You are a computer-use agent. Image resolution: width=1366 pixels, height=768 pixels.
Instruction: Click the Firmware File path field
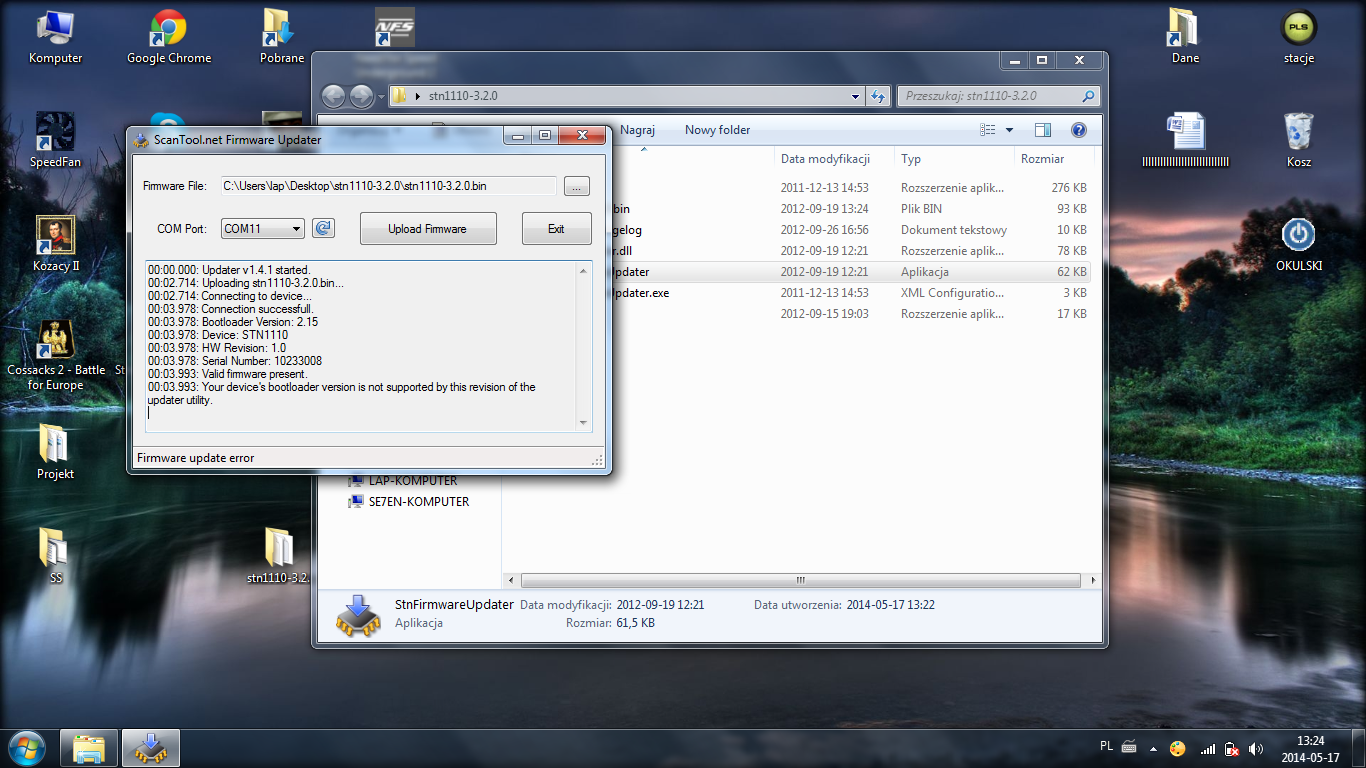[x=388, y=186]
